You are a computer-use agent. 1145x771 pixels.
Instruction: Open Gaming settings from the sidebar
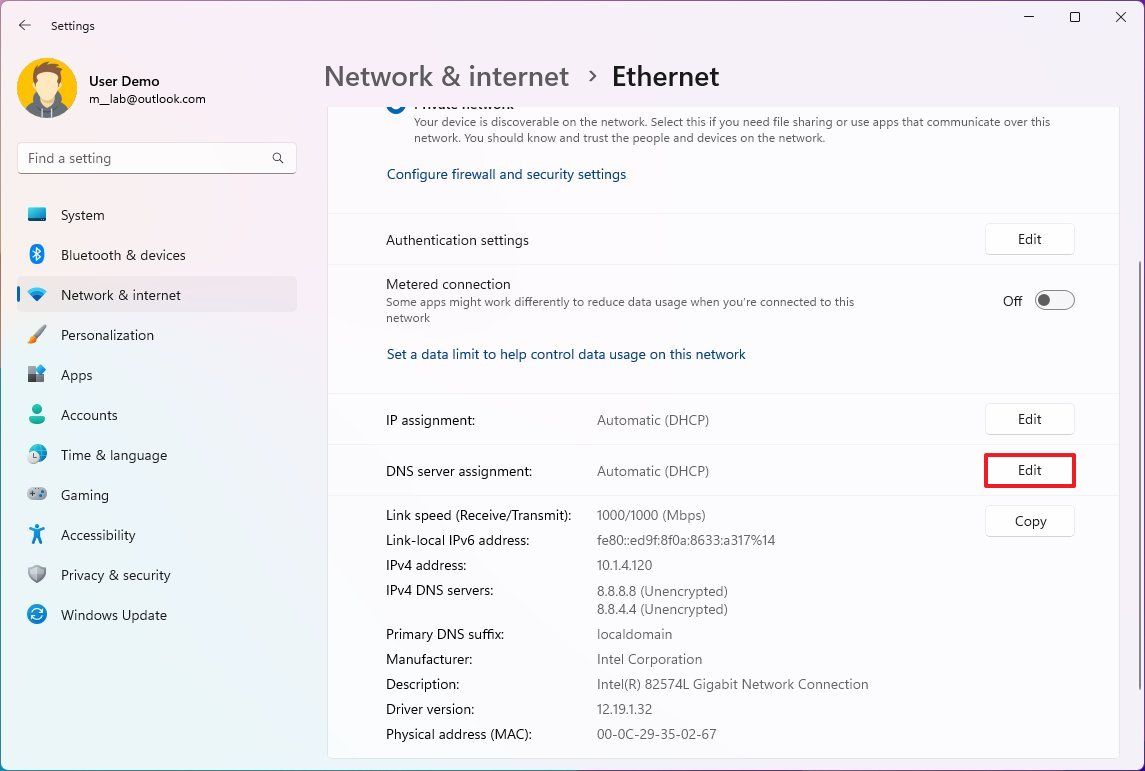point(84,494)
